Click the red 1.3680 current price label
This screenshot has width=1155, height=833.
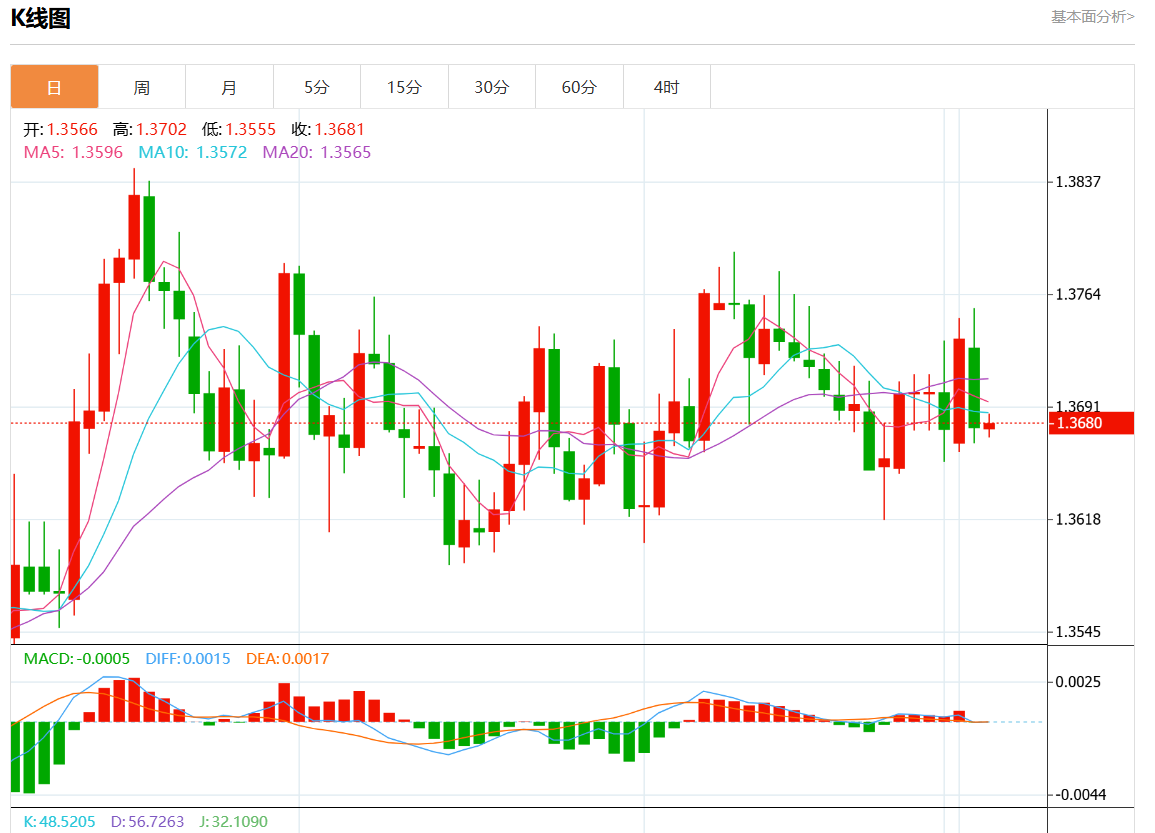pos(1091,423)
